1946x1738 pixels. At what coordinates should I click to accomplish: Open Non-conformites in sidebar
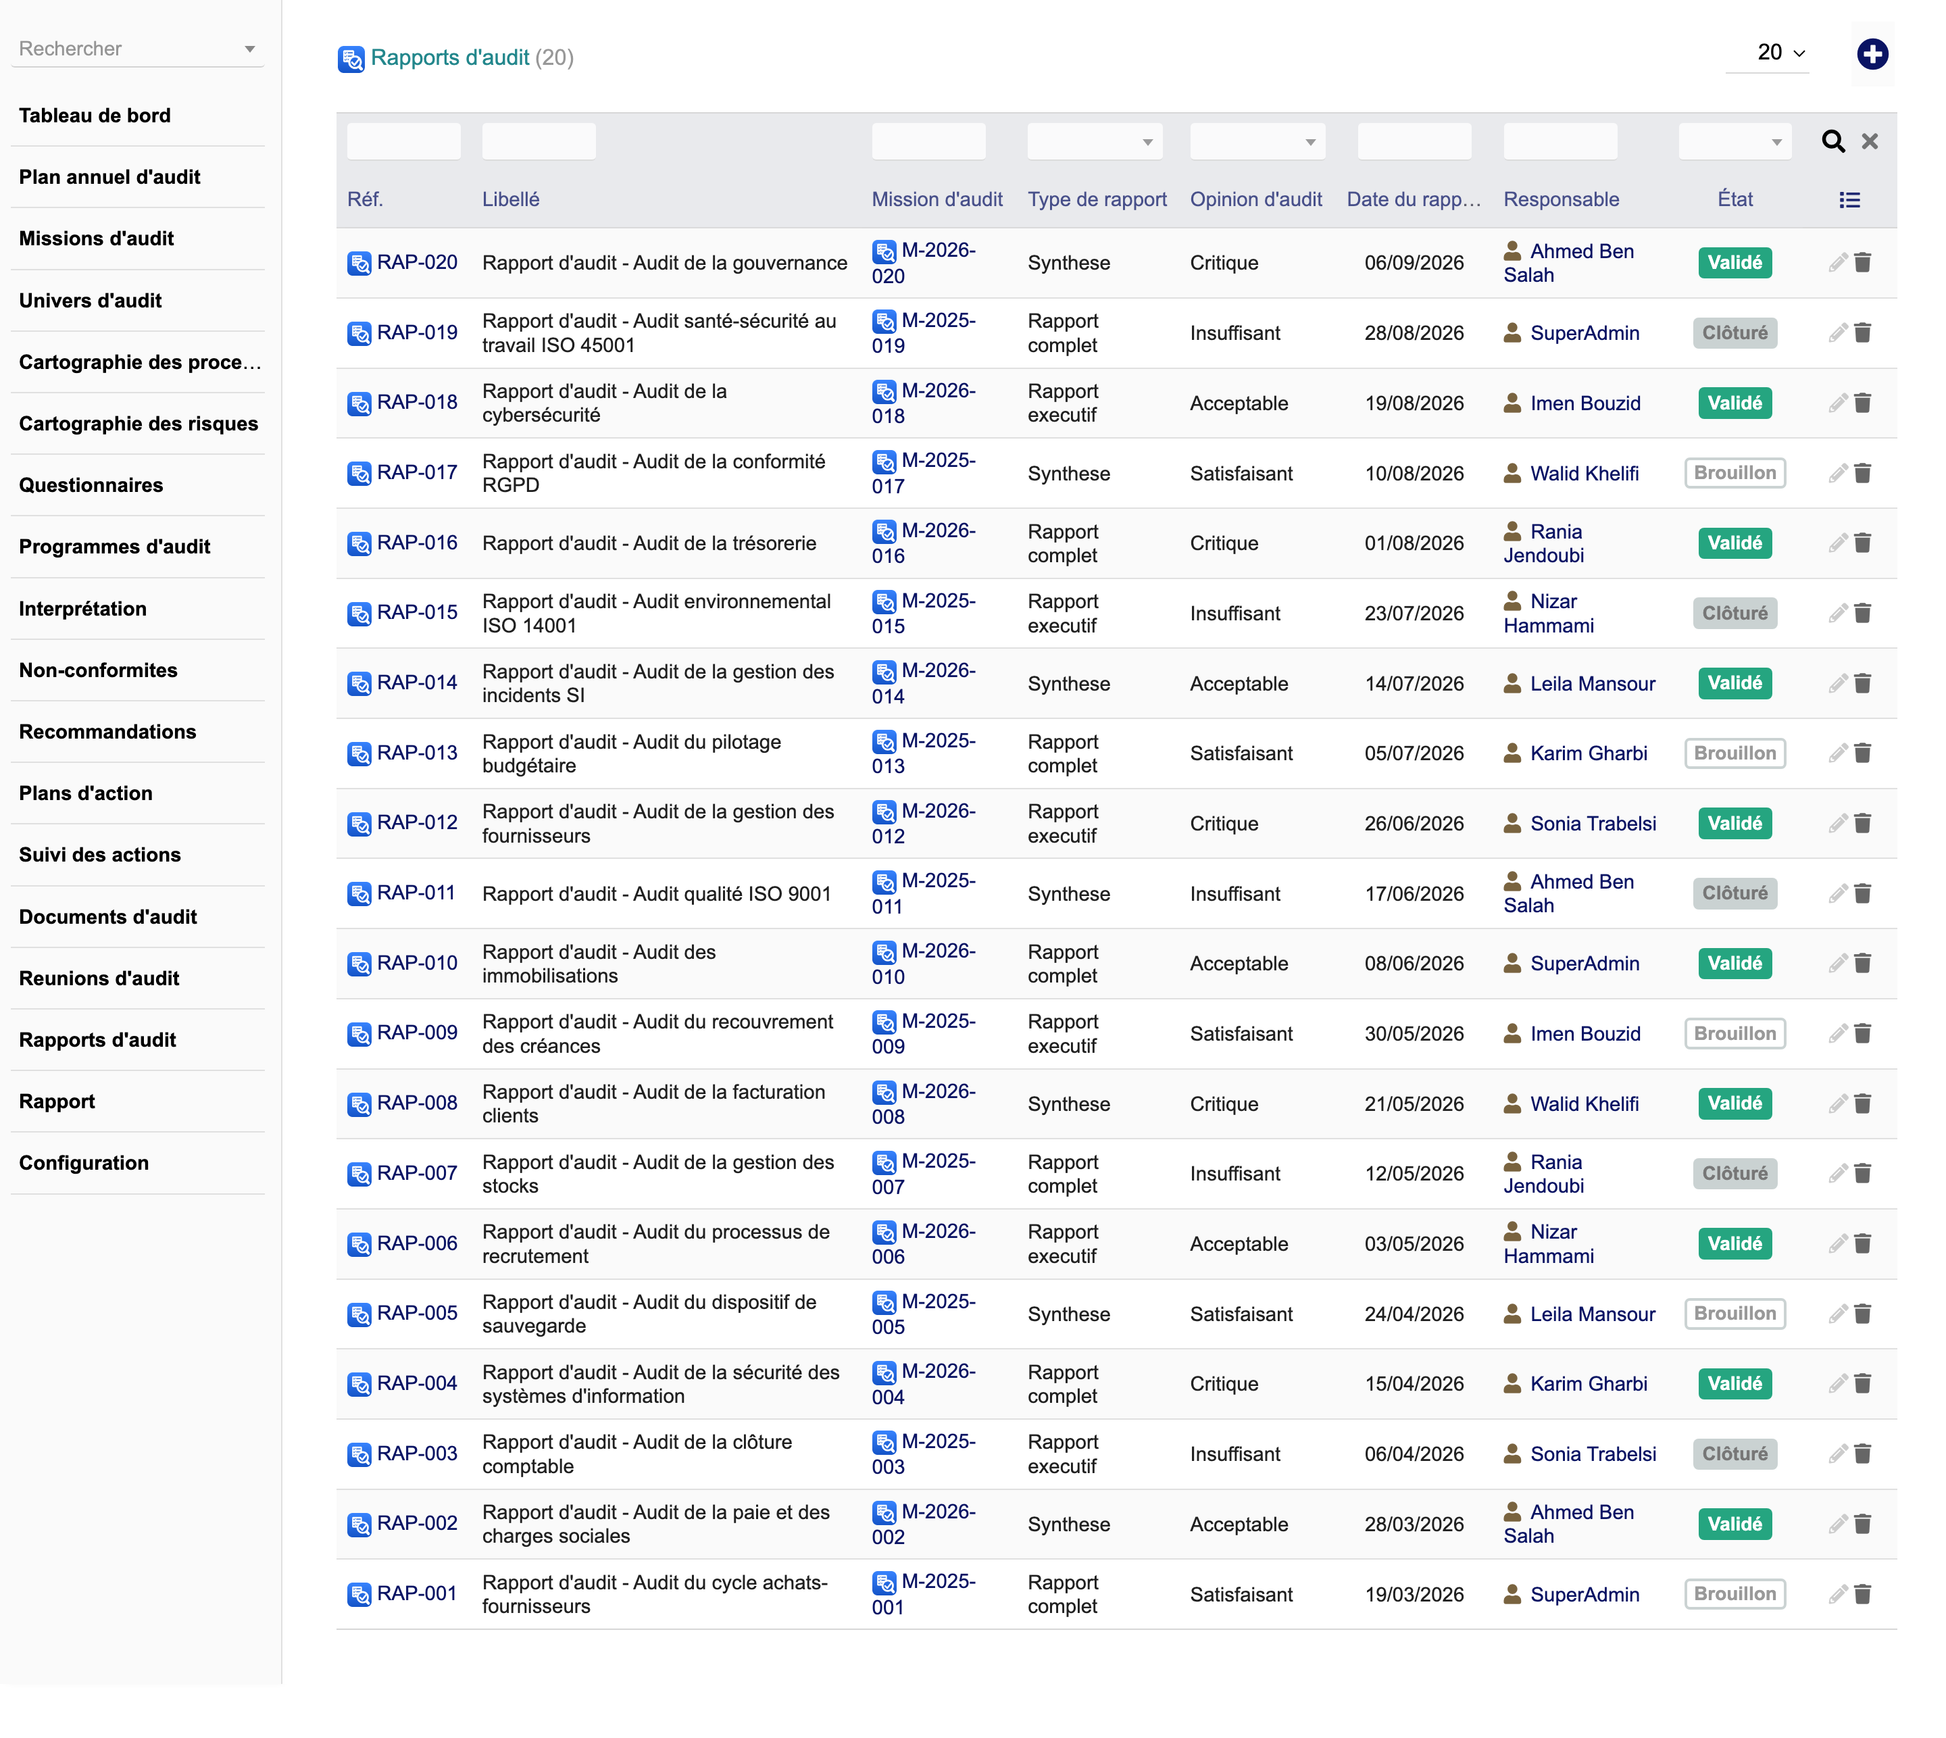point(98,670)
